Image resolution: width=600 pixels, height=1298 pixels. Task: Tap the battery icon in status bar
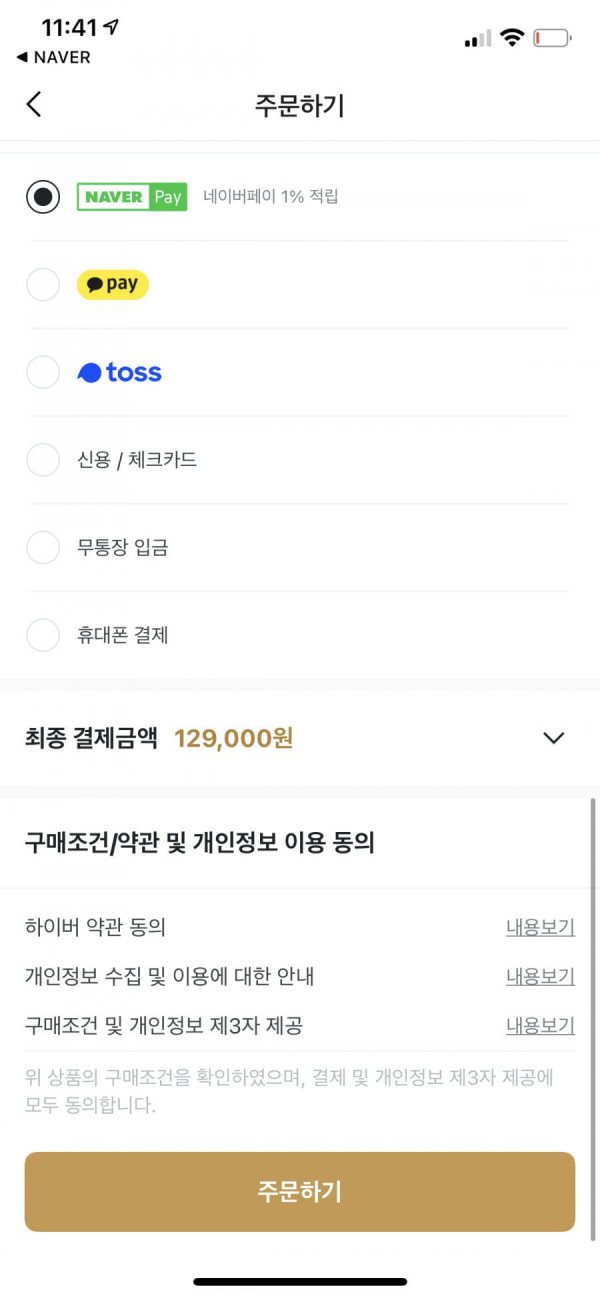click(552, 39)
